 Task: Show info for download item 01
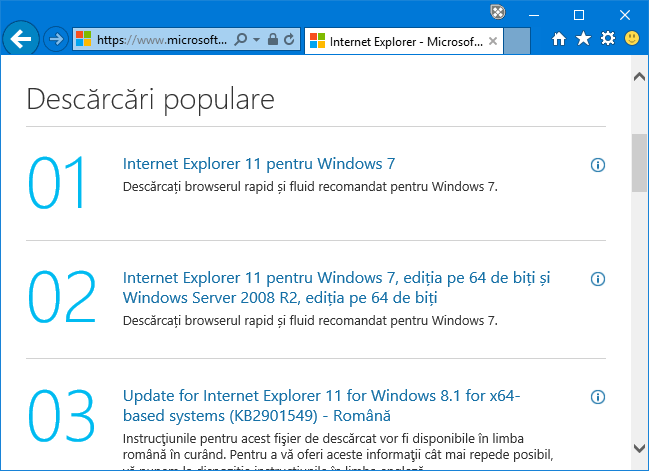(x=598, y=165)
